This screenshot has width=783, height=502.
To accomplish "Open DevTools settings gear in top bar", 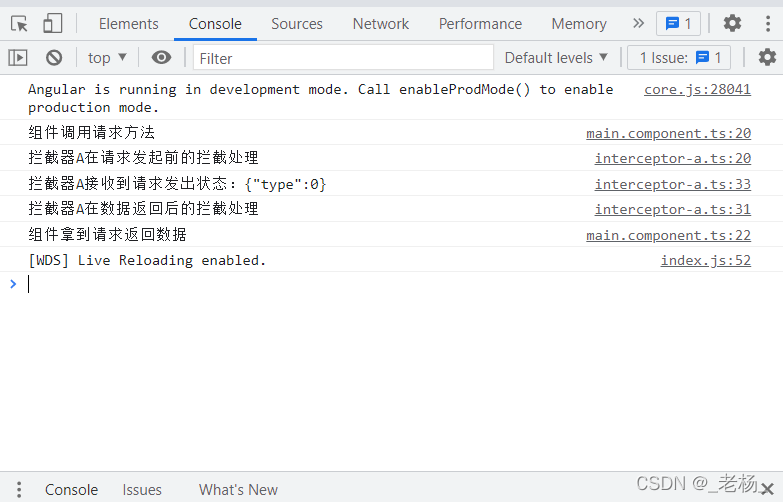I will point(732,23).
